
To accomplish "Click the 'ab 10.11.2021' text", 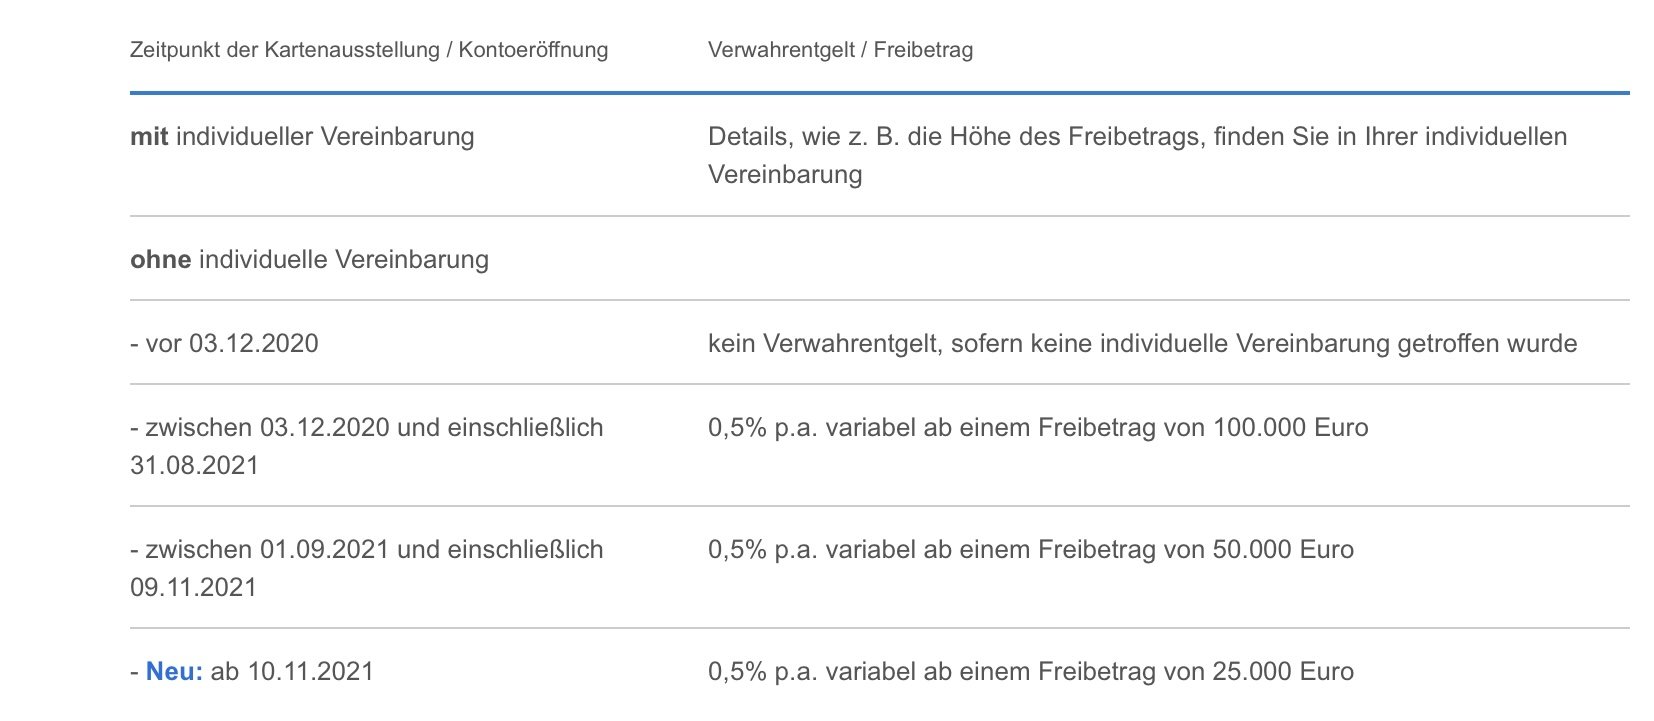I will (x=291, y=672).
